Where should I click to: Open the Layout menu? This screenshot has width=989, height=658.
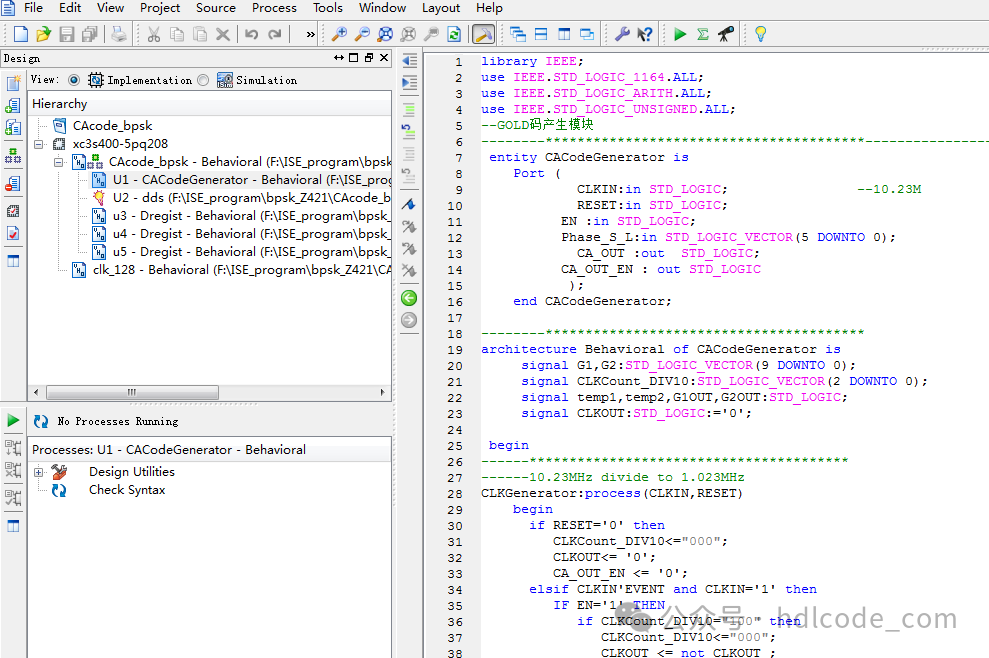[440, 8]
